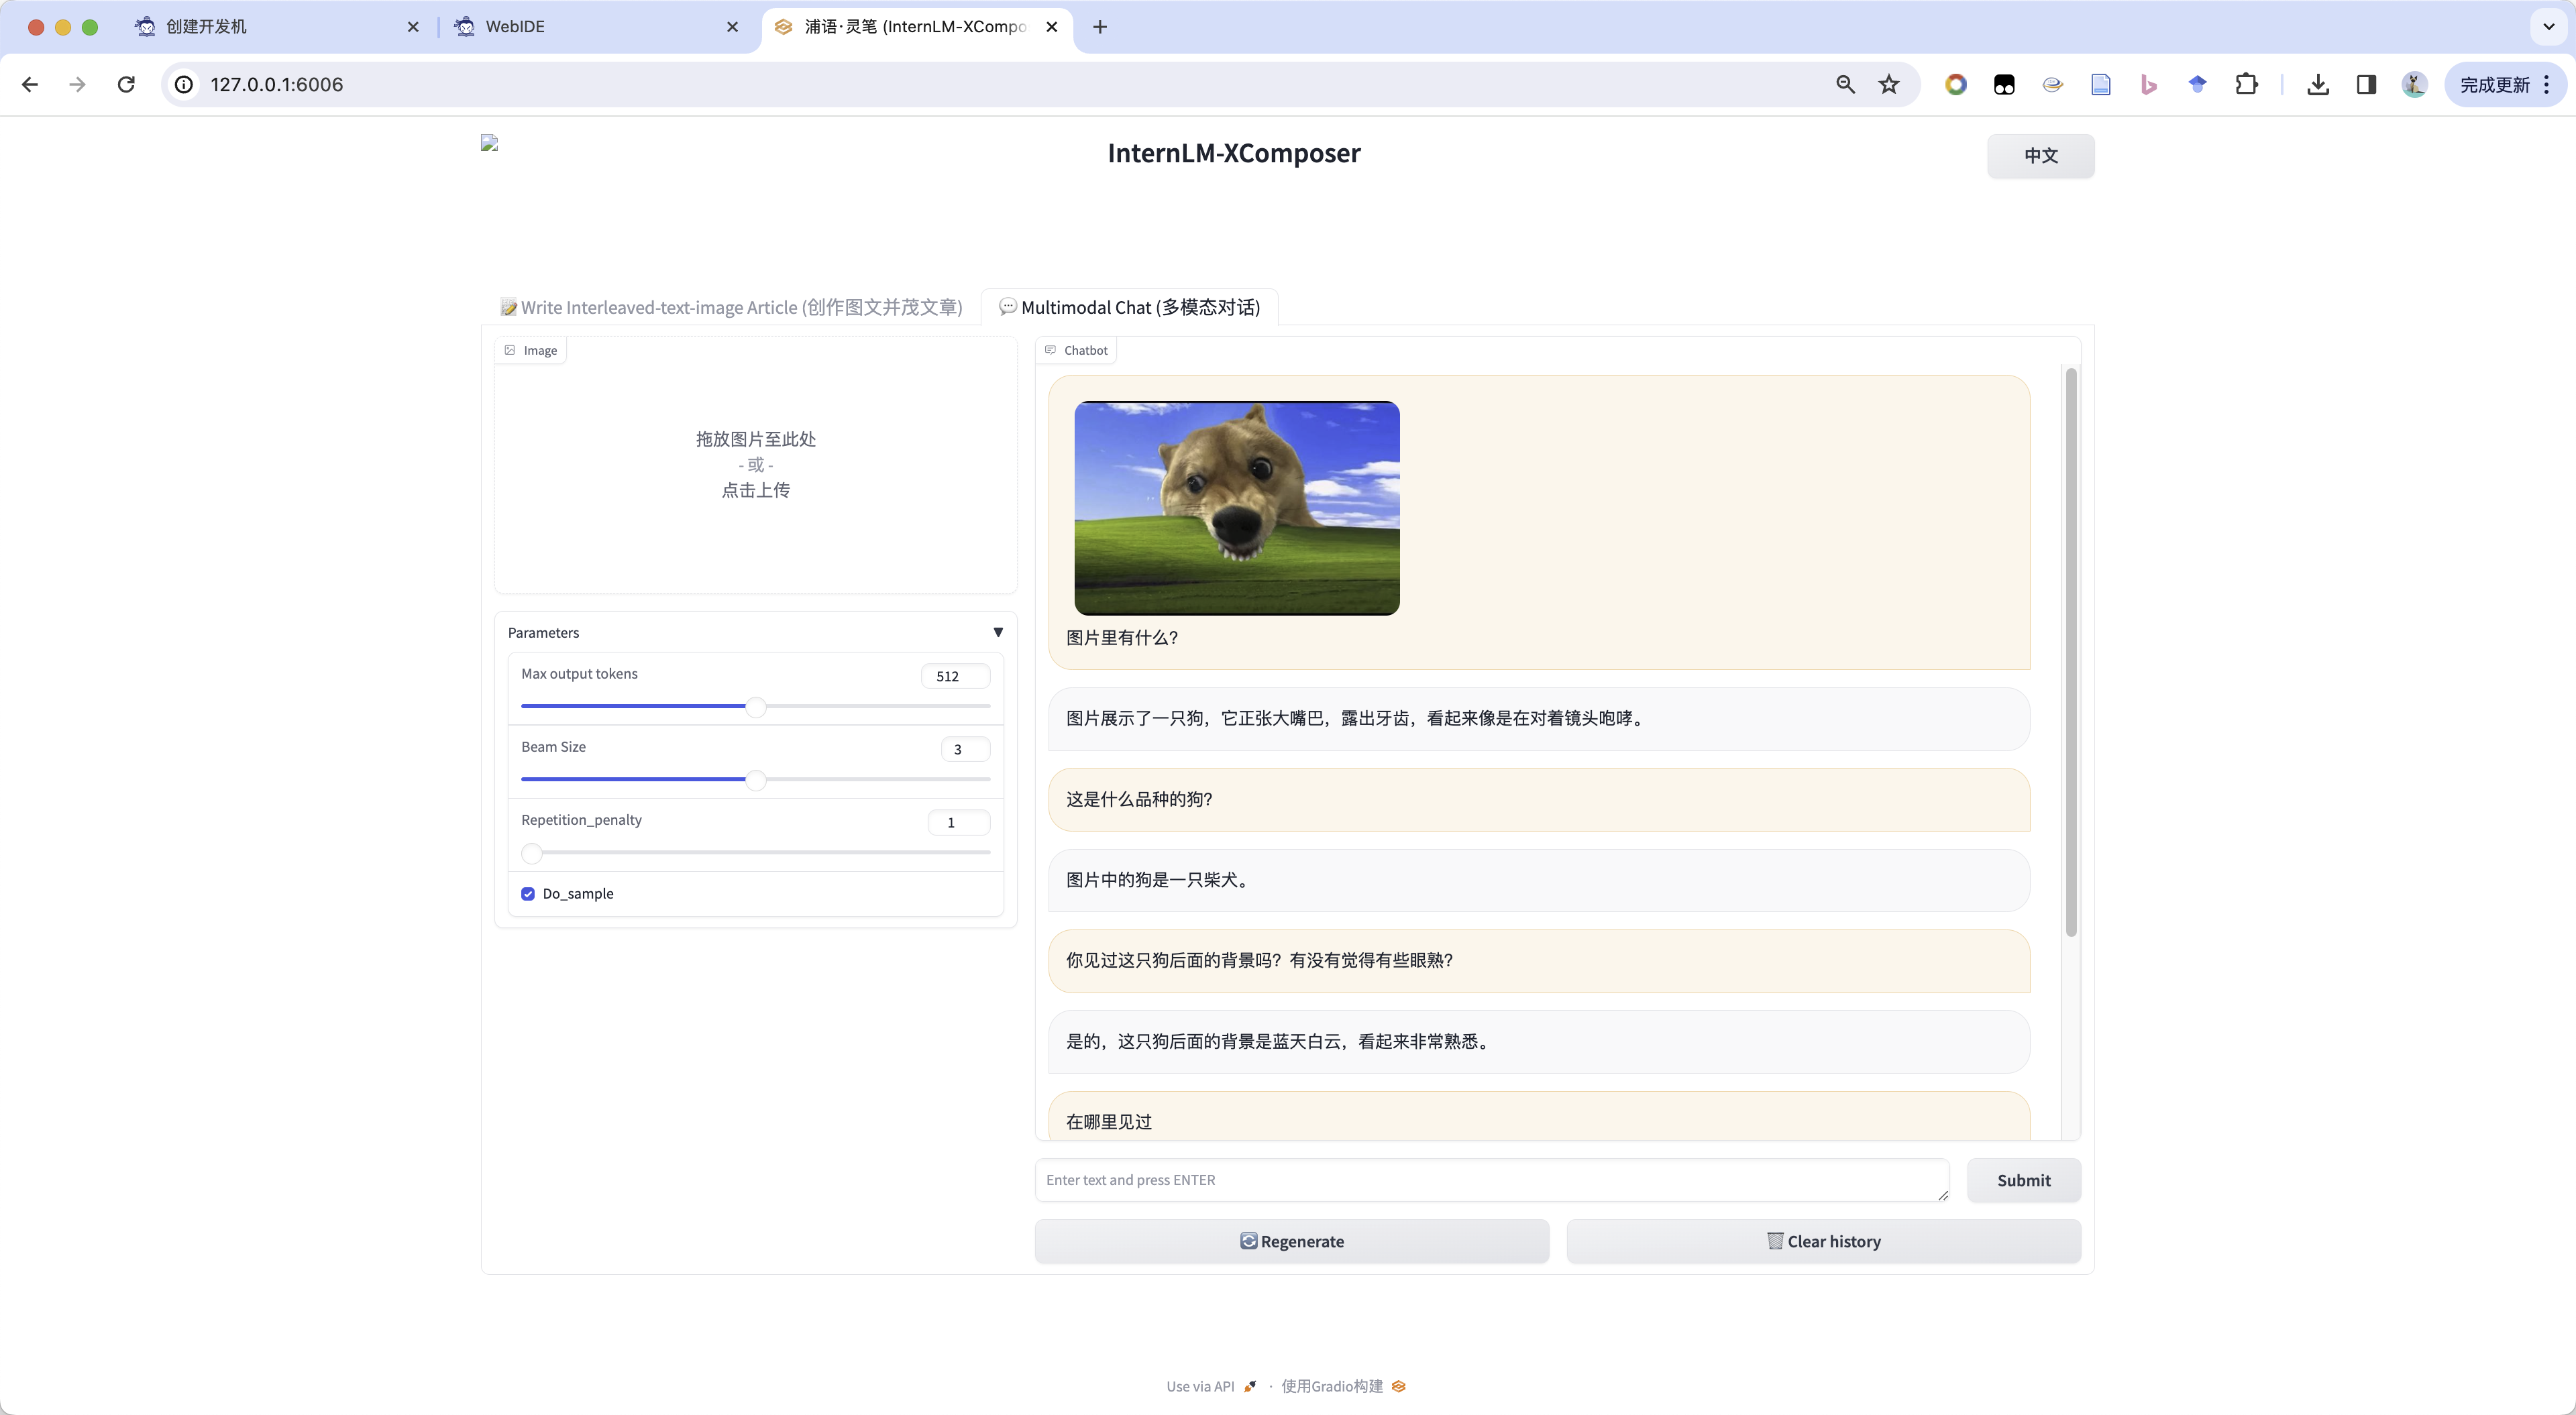
Task: Open the tab search dropdown chevron
Action: (2548, 27)
